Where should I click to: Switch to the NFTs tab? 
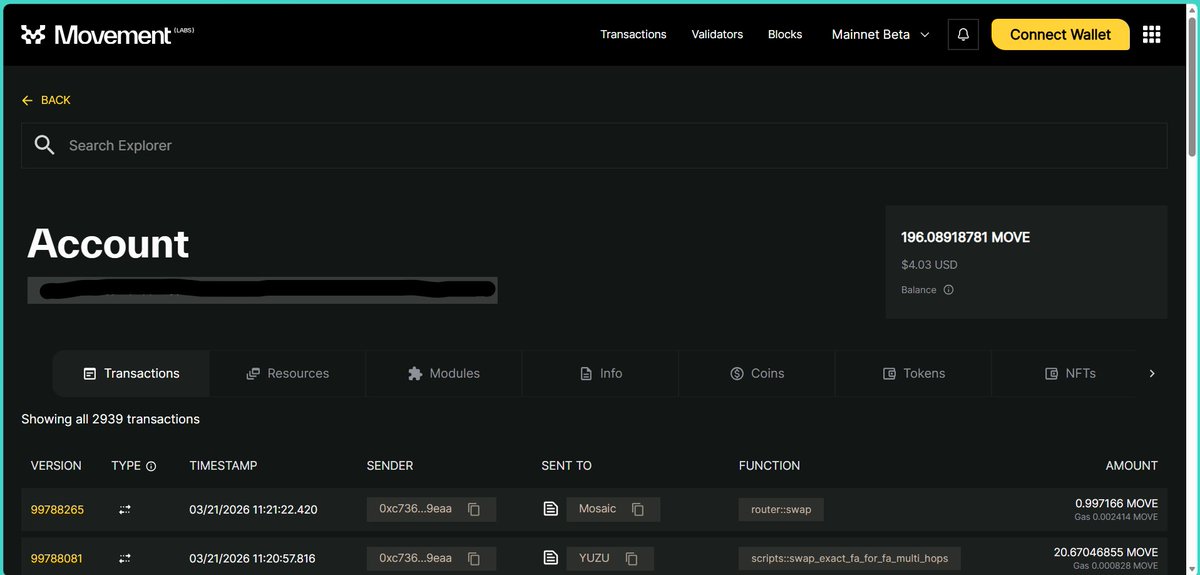pyautogui.click(x=1069, y=373)
